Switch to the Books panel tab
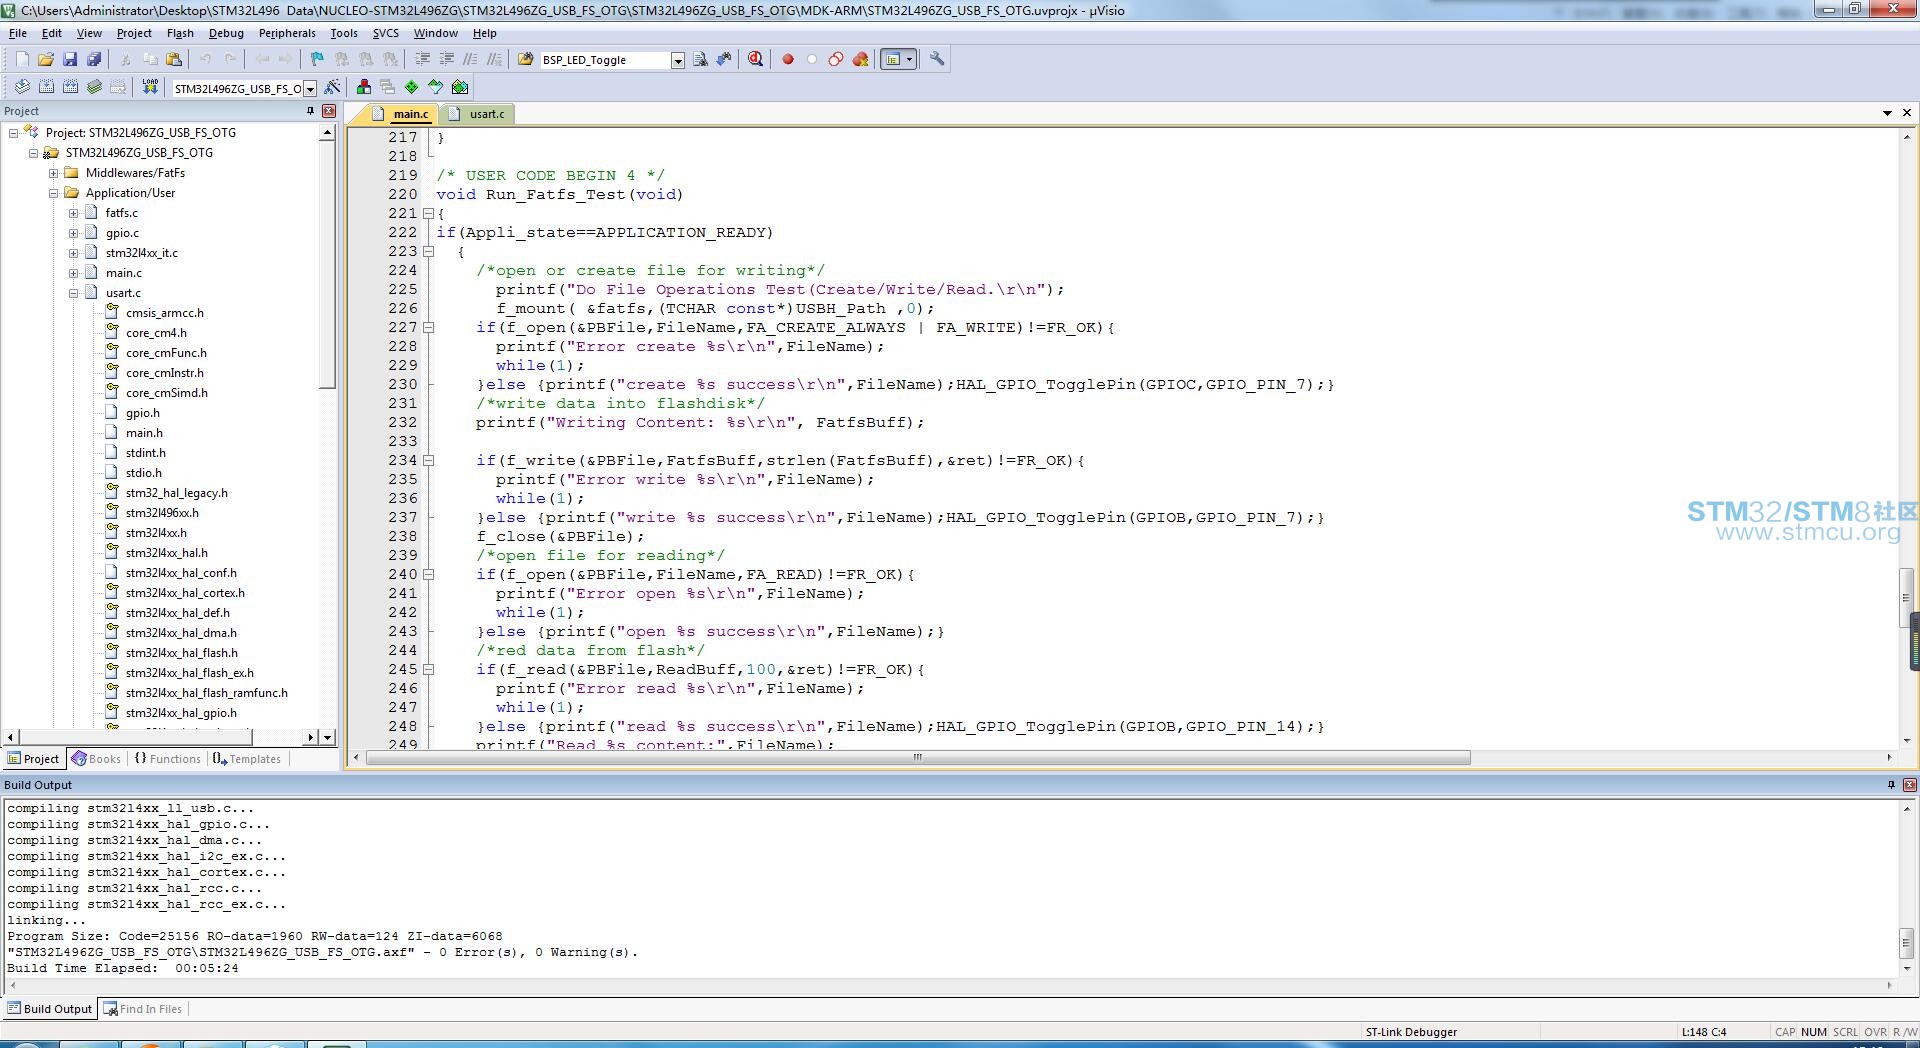 pyautogui.click(x=96, y=759)
